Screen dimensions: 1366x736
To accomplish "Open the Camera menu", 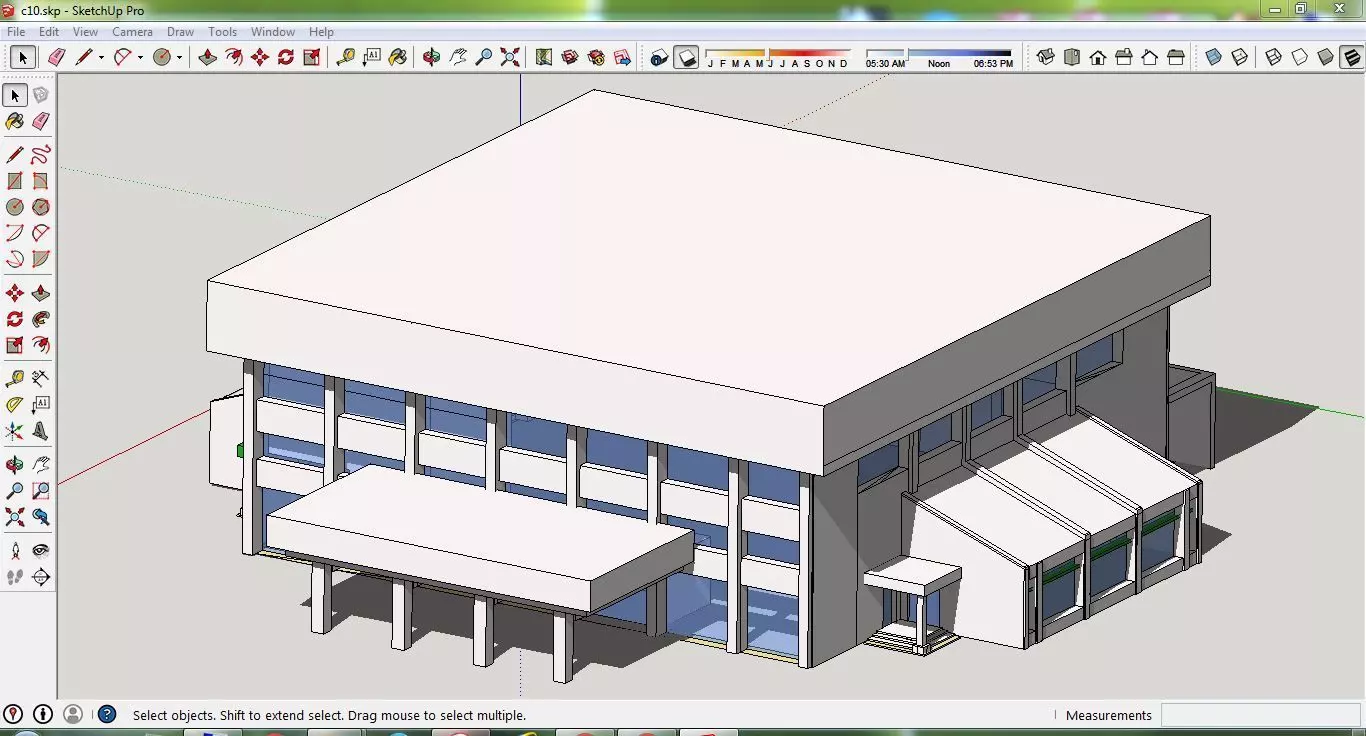I will click(132, 32).
